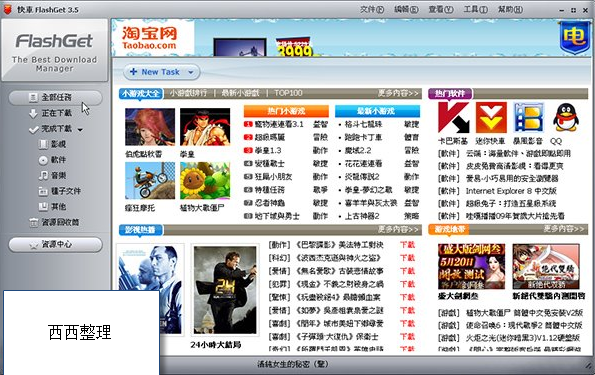Open the 新絕代雙驕 game banner

click(546, 266)
